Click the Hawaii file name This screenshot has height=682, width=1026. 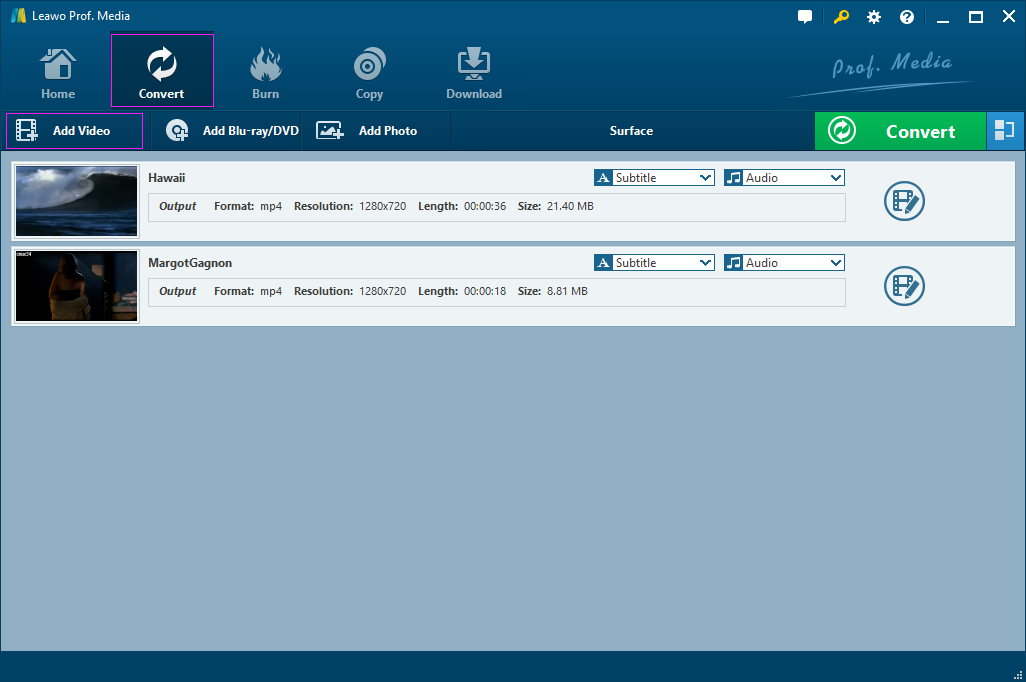(x=167, y=178)
